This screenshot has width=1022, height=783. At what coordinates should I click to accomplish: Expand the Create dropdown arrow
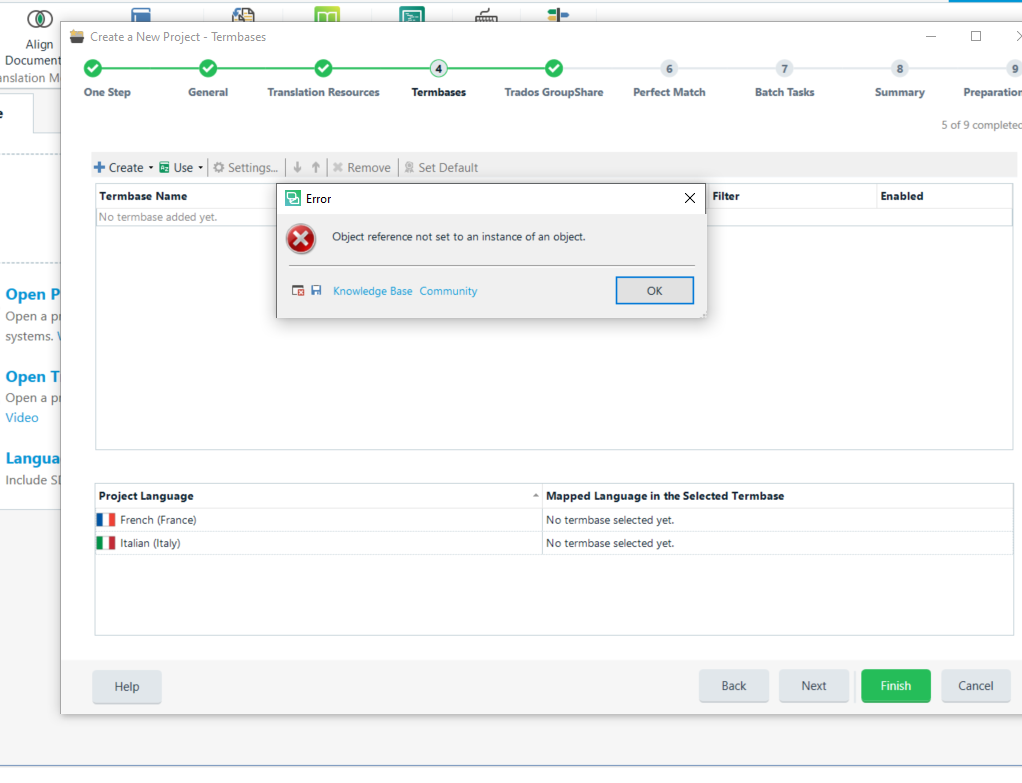(x=151, y=168)
